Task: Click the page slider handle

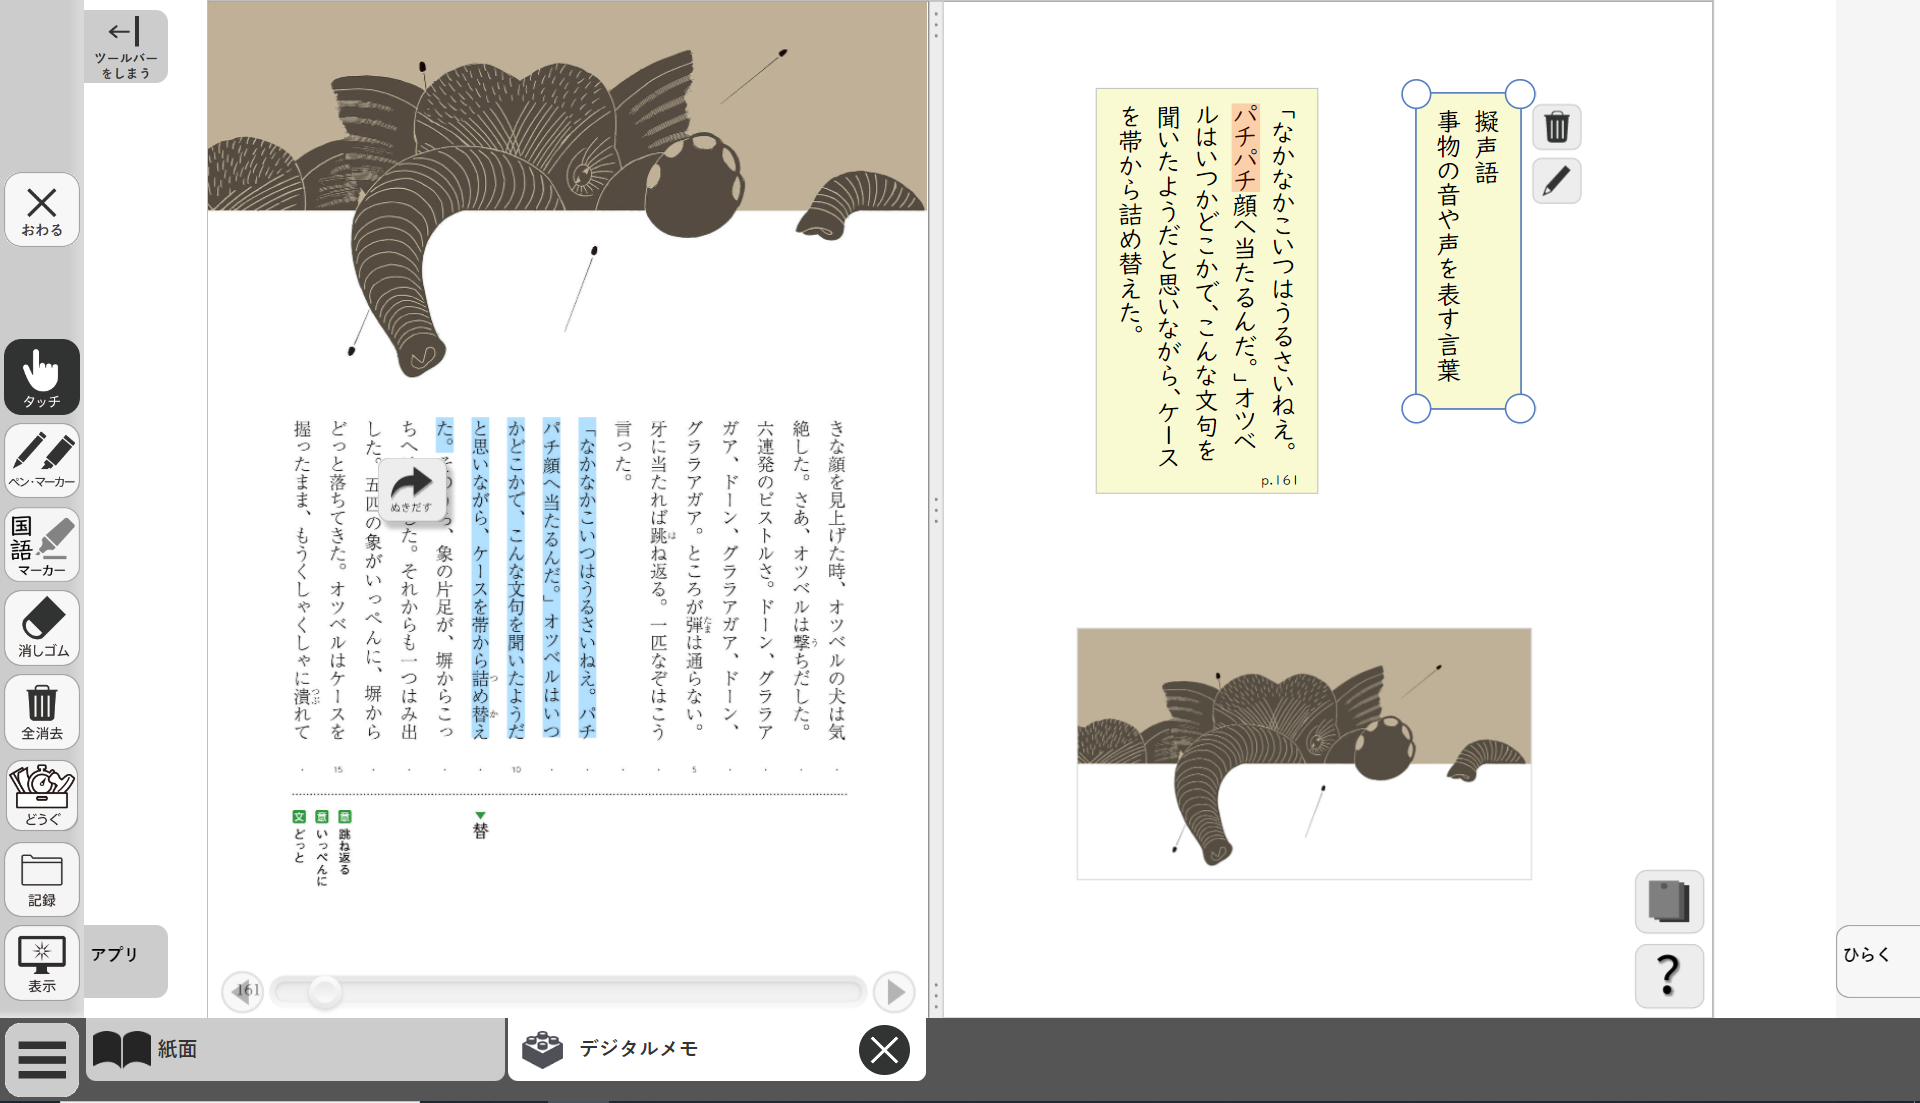Action: (x=324, y=992)
